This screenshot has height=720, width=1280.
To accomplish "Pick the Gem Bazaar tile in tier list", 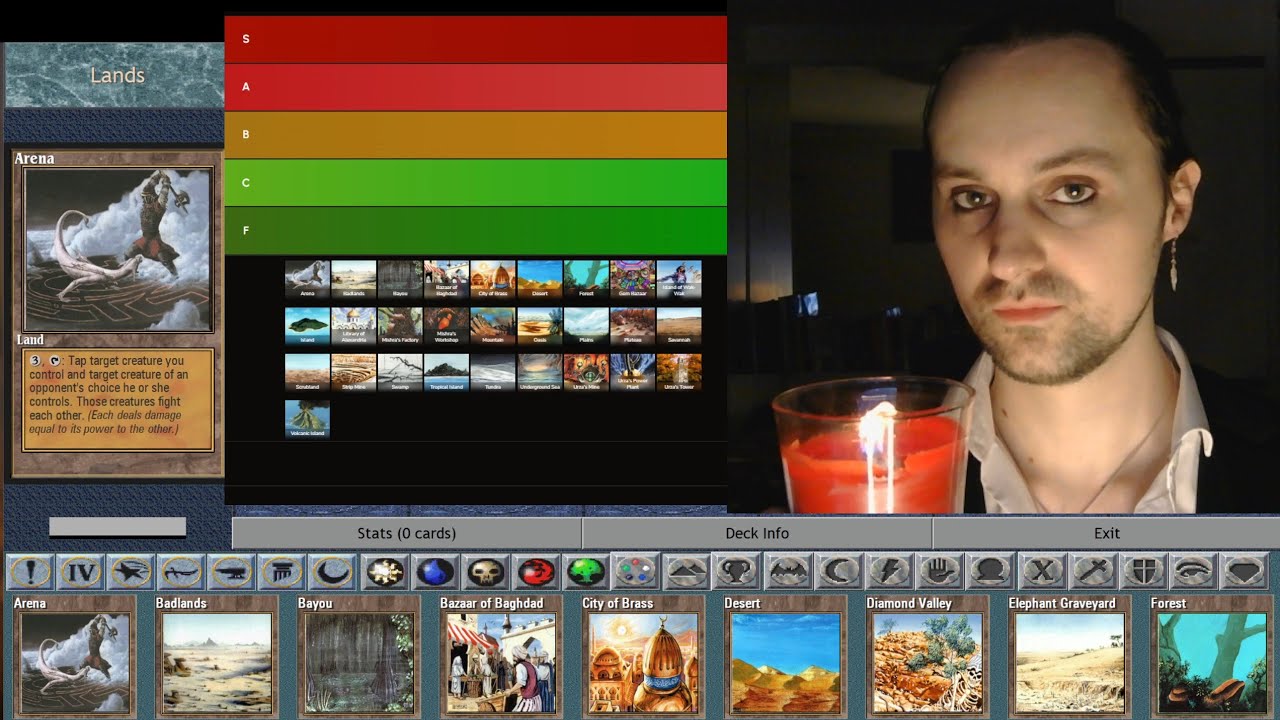I will click(x=632, y=279).
